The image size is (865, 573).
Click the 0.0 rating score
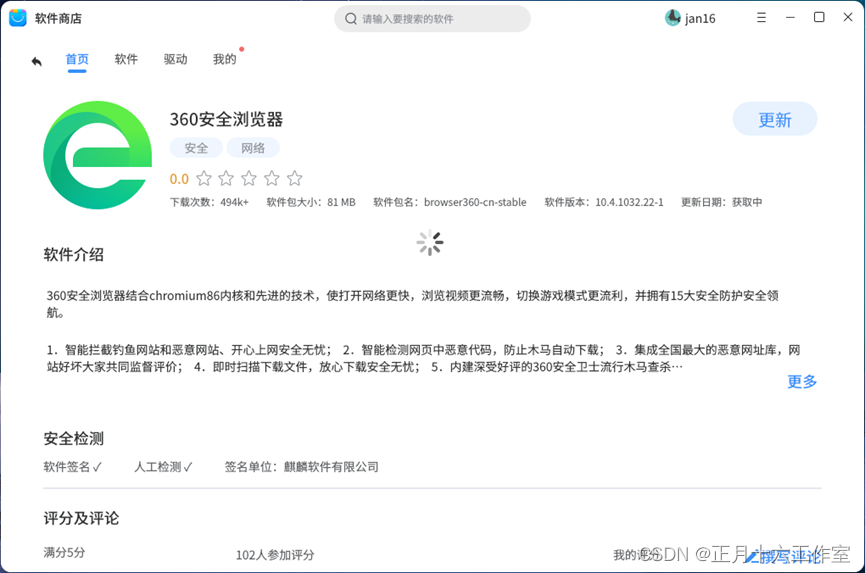click(179, 179)
